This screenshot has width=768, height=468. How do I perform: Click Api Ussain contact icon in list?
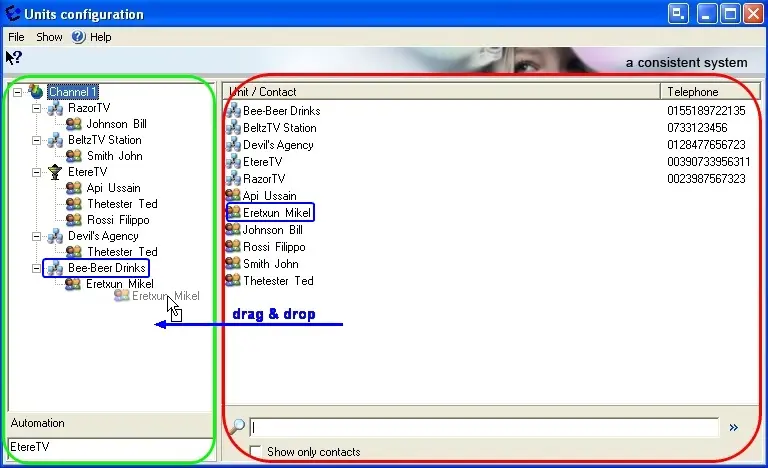click(x=233, y=196)
